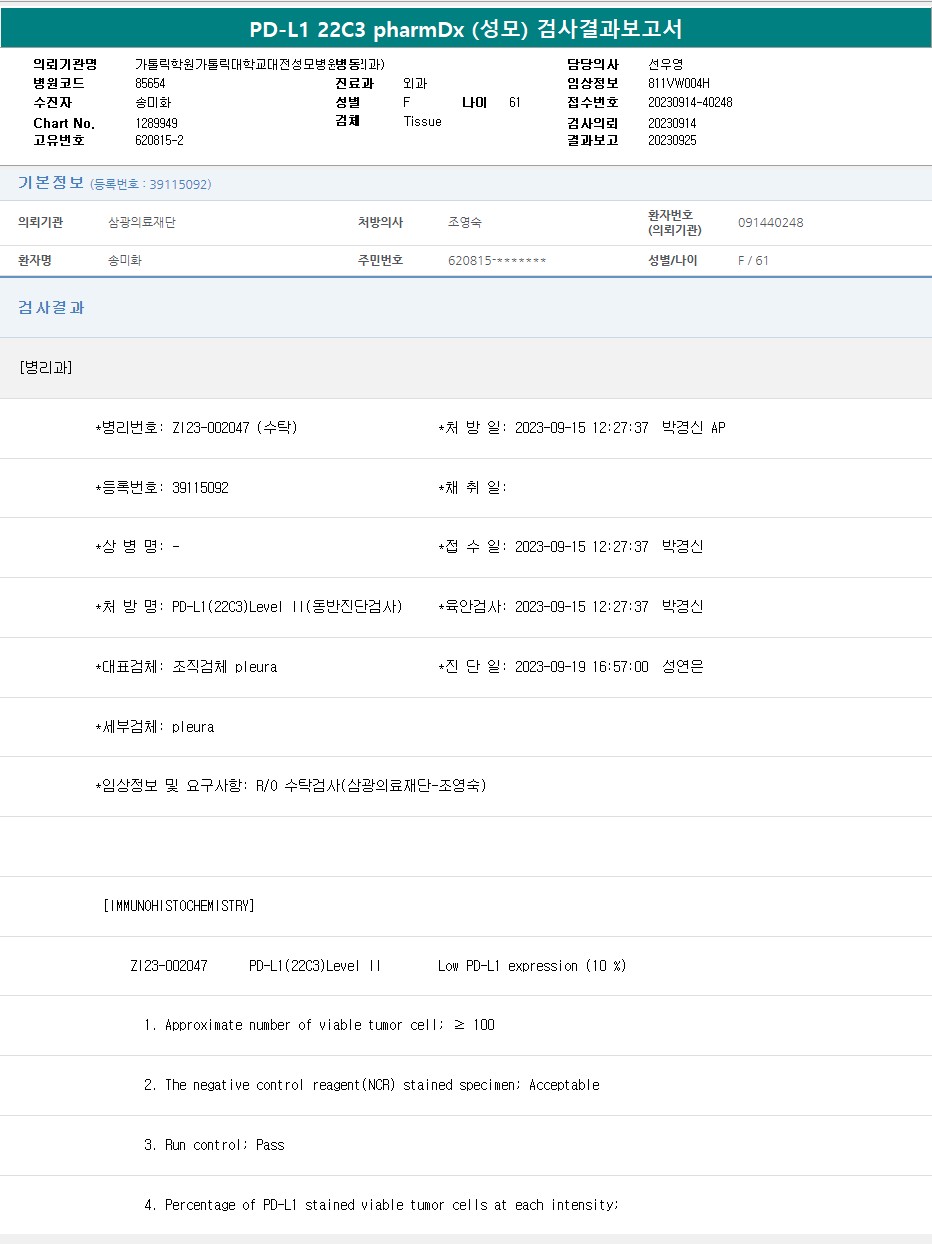The height and width of the screenshot is (1244, 932).
Task: Select the [병리과] department label
Action: point(46,368)
